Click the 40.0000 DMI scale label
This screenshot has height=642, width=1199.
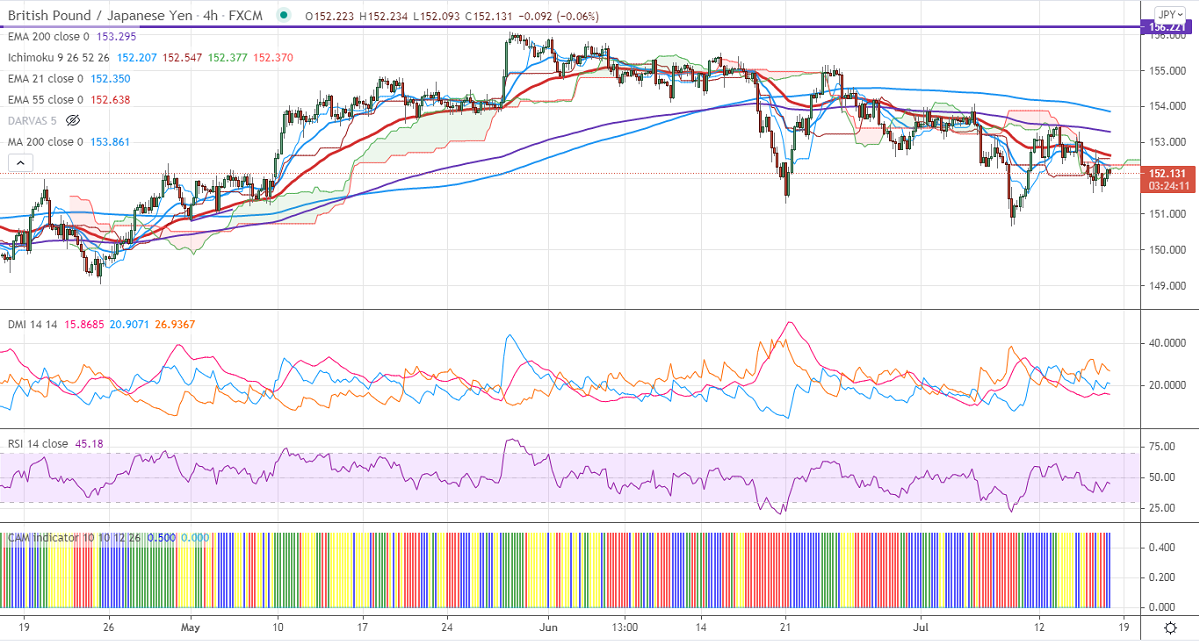[1167, 343]
